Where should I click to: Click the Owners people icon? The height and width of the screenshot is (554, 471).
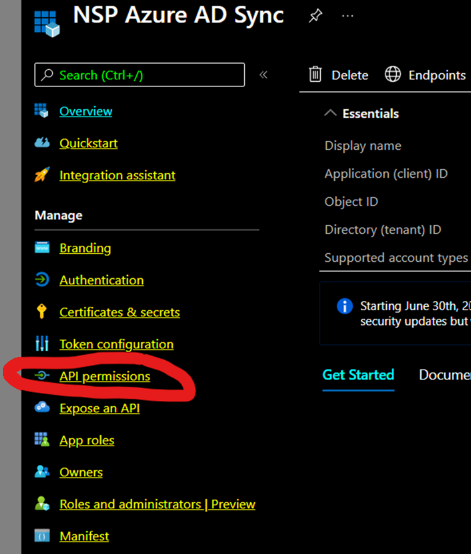[x=42, y=471]
